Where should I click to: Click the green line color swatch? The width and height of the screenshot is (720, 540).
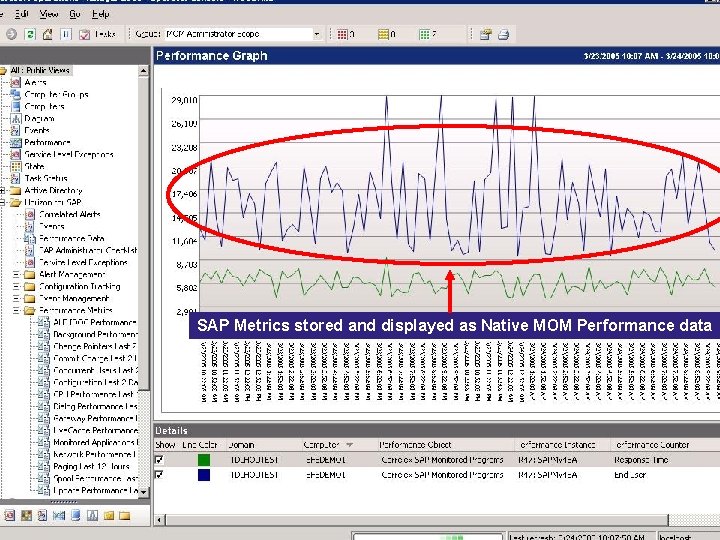[204, 460]
